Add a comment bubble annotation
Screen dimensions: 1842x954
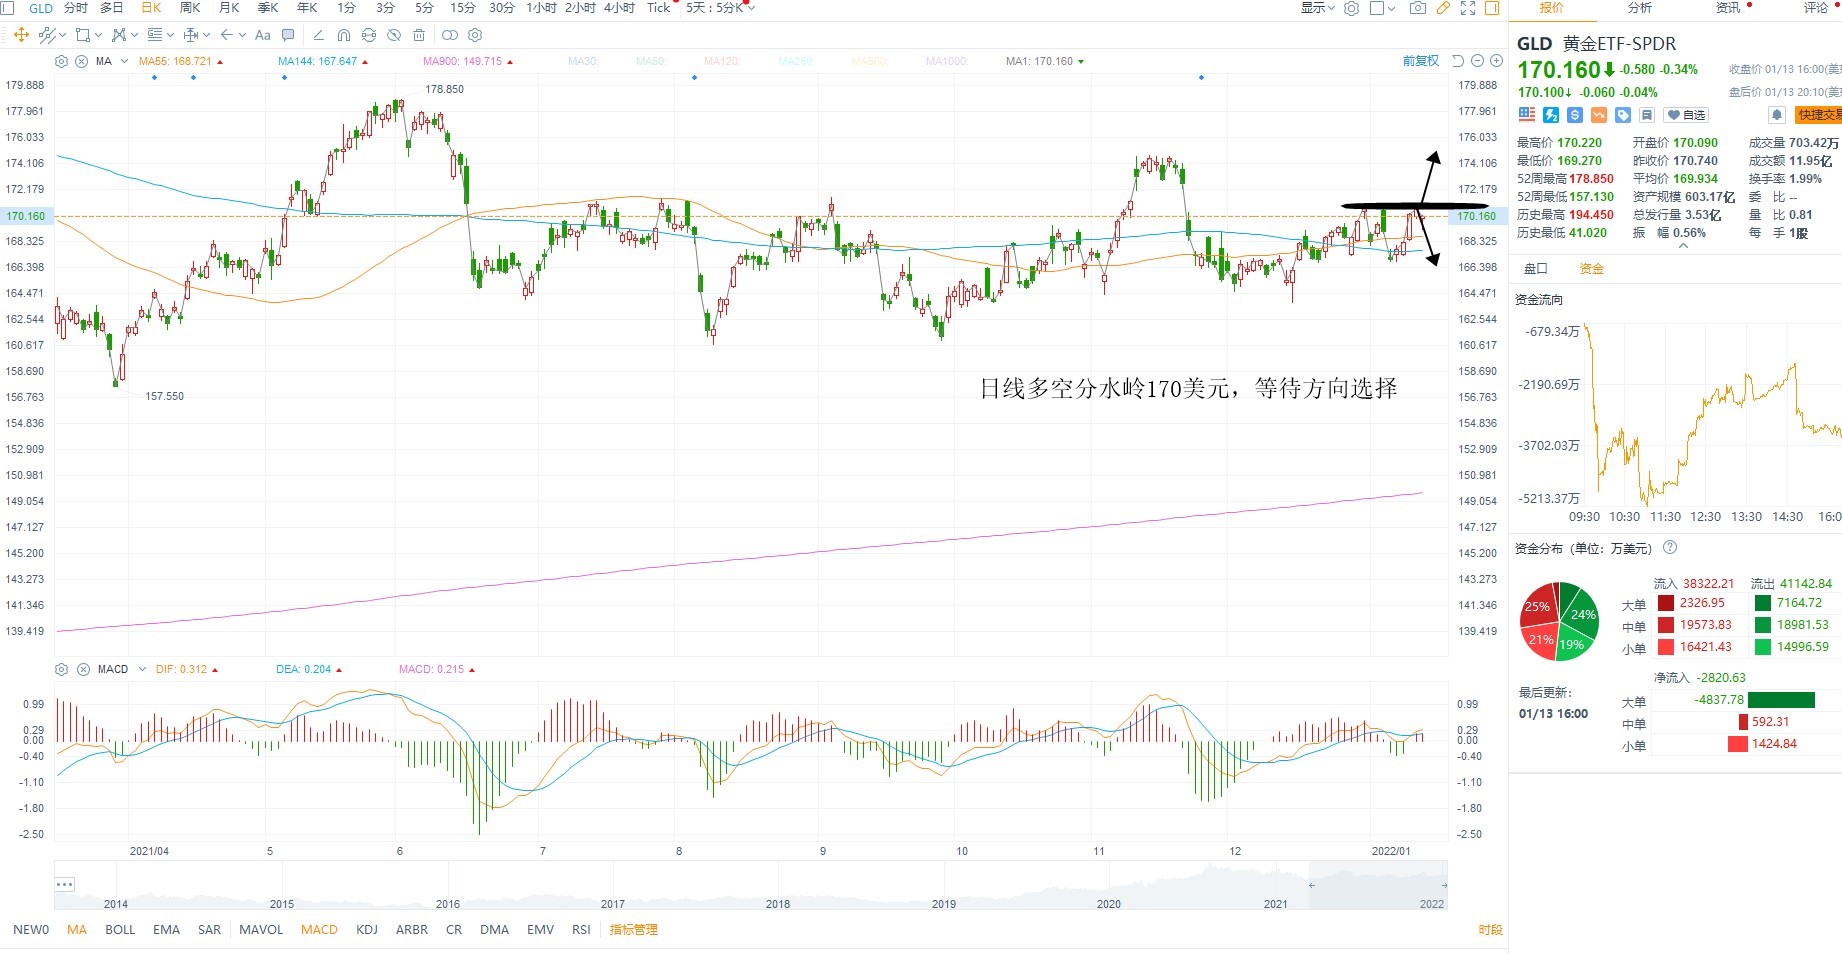288,35
